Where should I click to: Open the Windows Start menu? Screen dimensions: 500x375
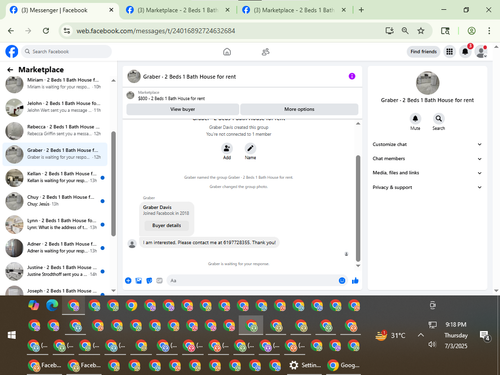pyautogui.click(x=12, y=335)
